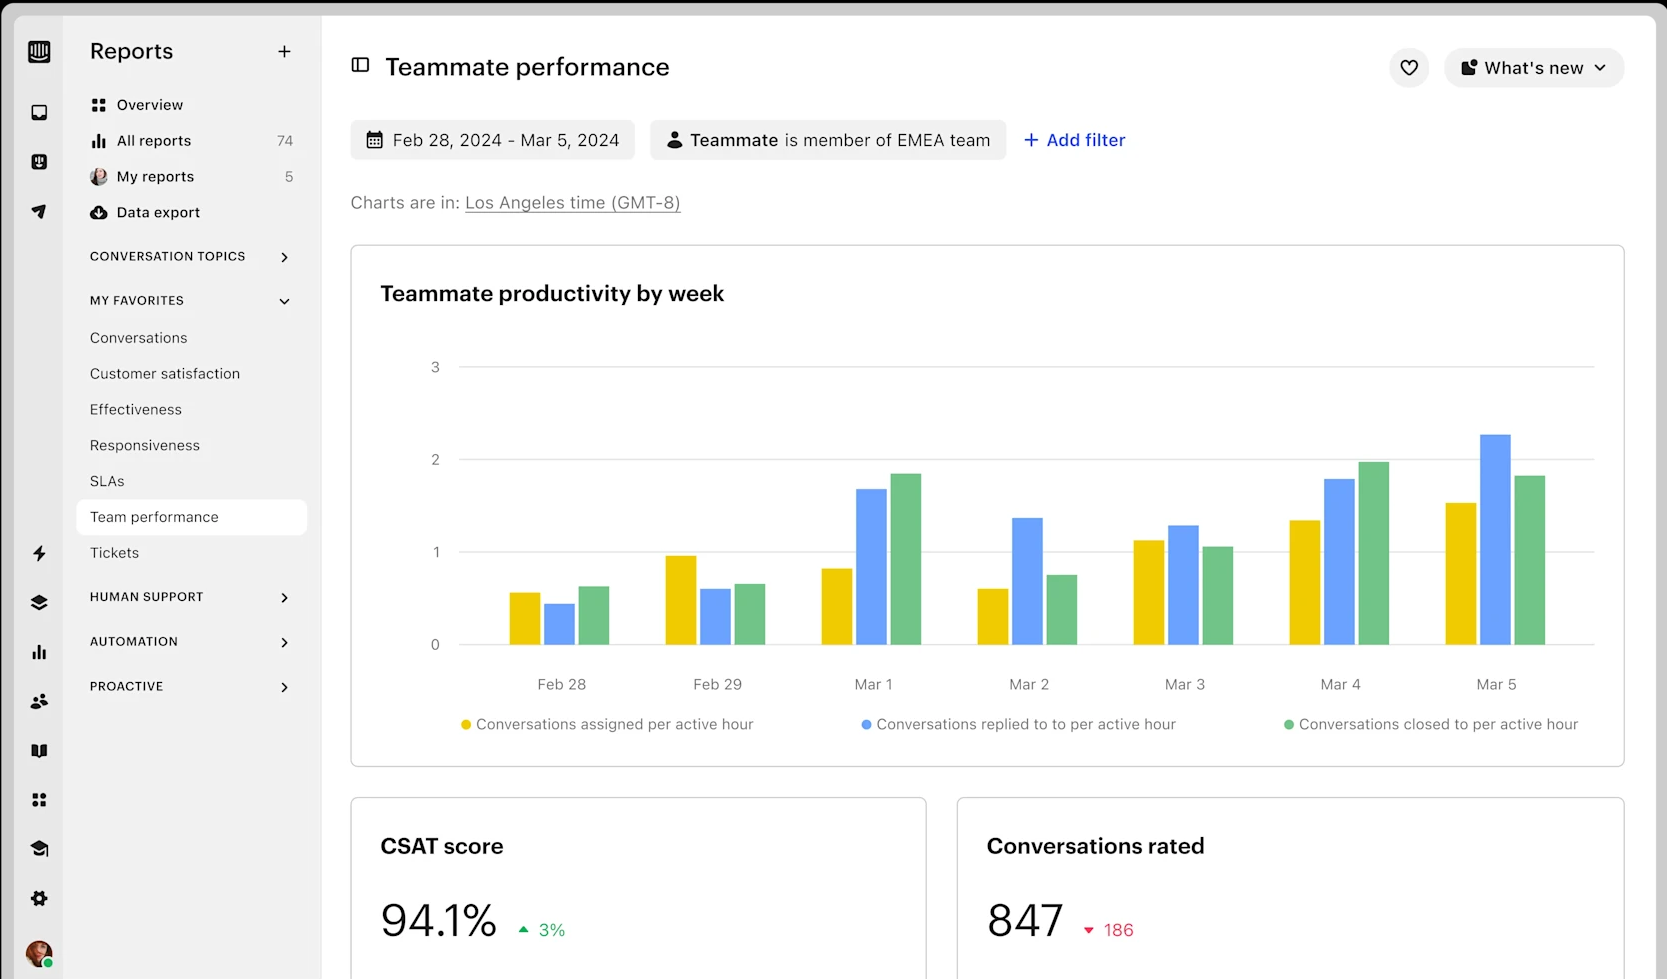Expand the Conversation Topics section
The height and width of the screenshot is (979, 1667).
pyautogui.click(x=284, y=257)
